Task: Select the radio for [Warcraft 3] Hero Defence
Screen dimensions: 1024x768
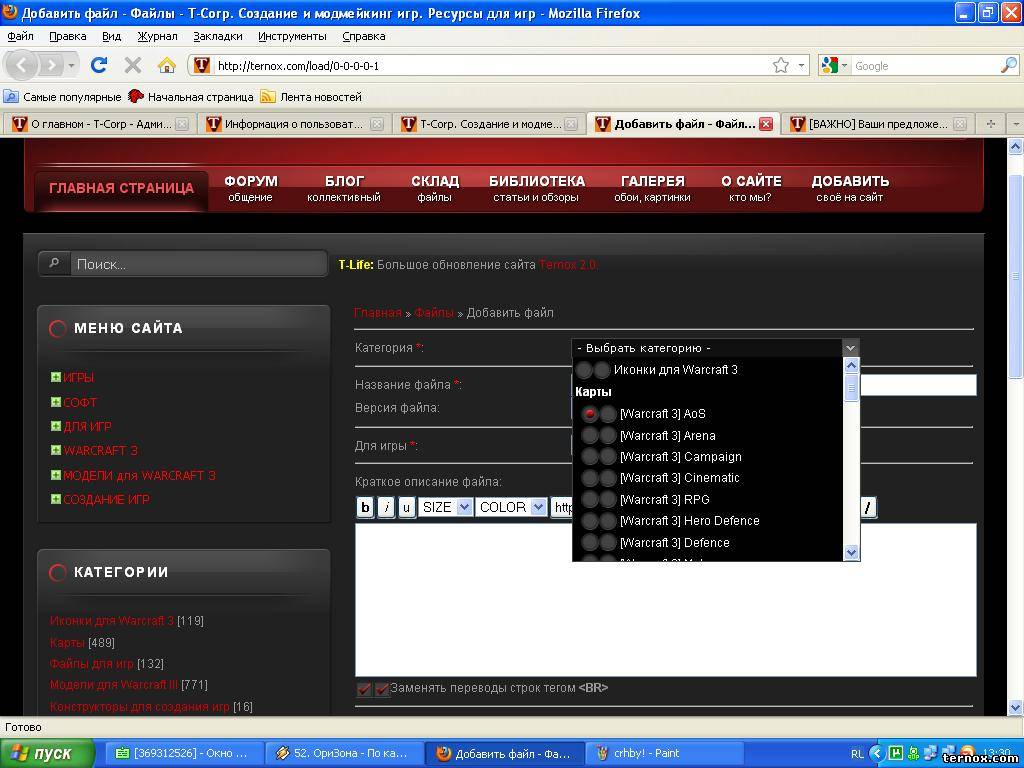Action: [x=590, y=521]
